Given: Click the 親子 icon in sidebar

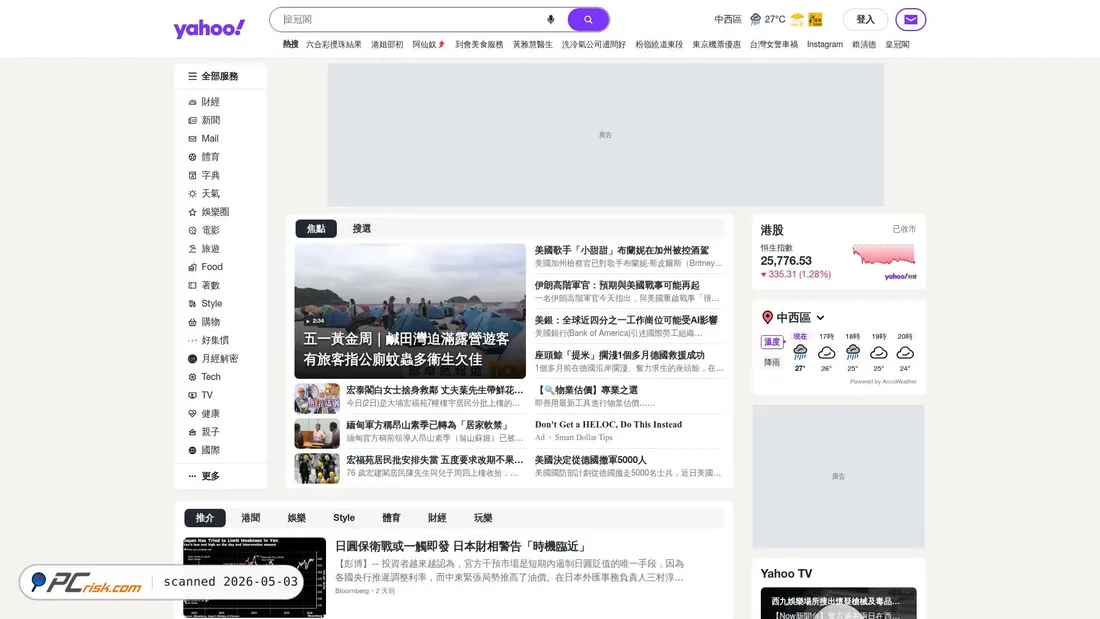Looking at the screenshot, I should (x=192, y=432).
